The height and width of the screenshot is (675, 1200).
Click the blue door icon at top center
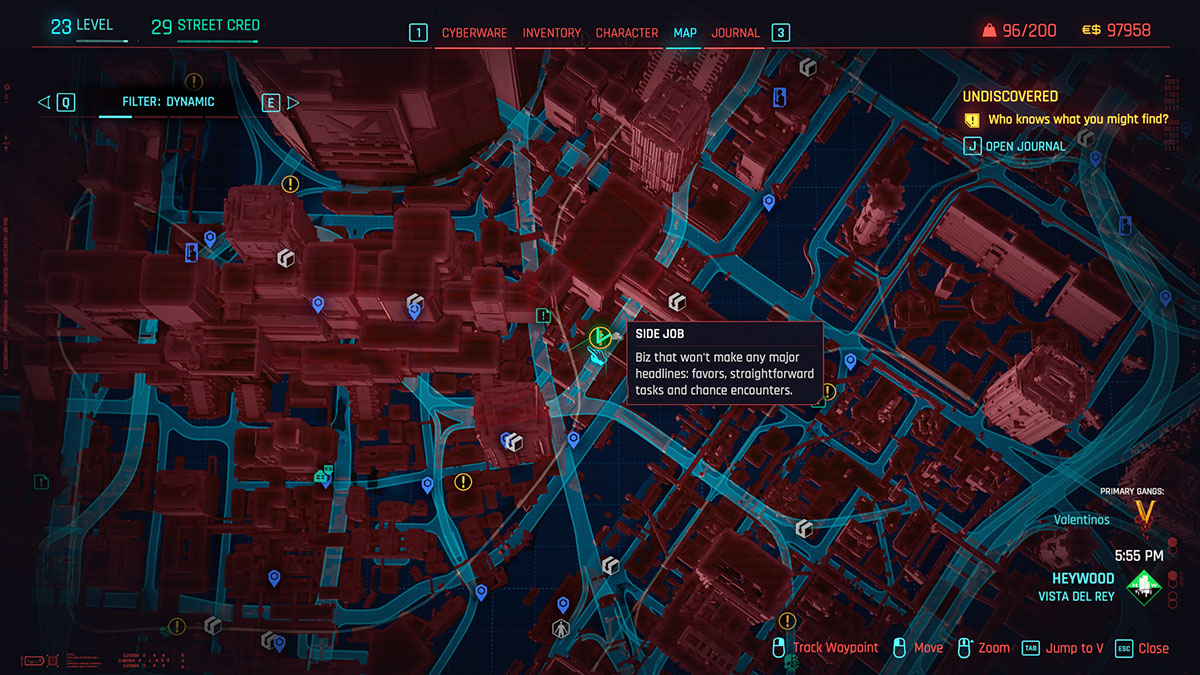[779, 96]
